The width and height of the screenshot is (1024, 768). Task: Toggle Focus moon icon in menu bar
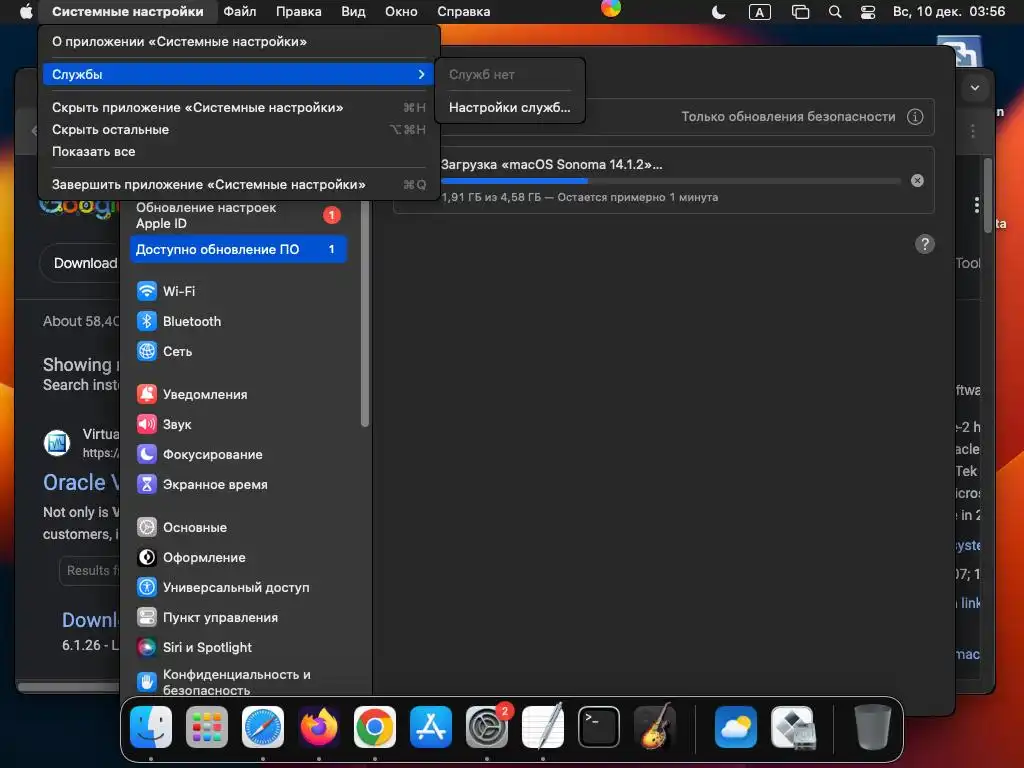718,12
